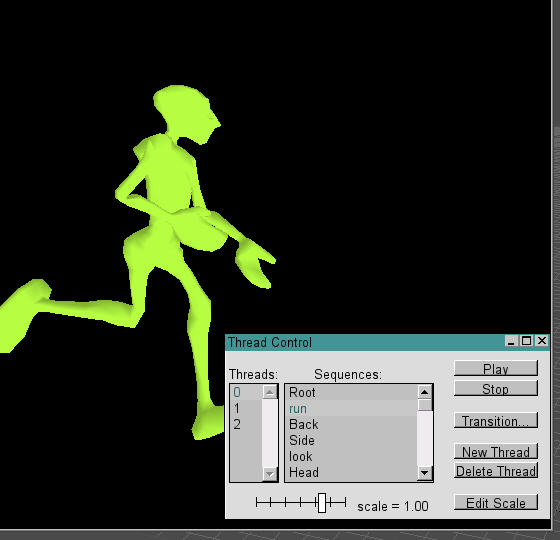Select thread 2 in Threads list
This screenshot has width=560, height=540.
(x=246, y=424)
